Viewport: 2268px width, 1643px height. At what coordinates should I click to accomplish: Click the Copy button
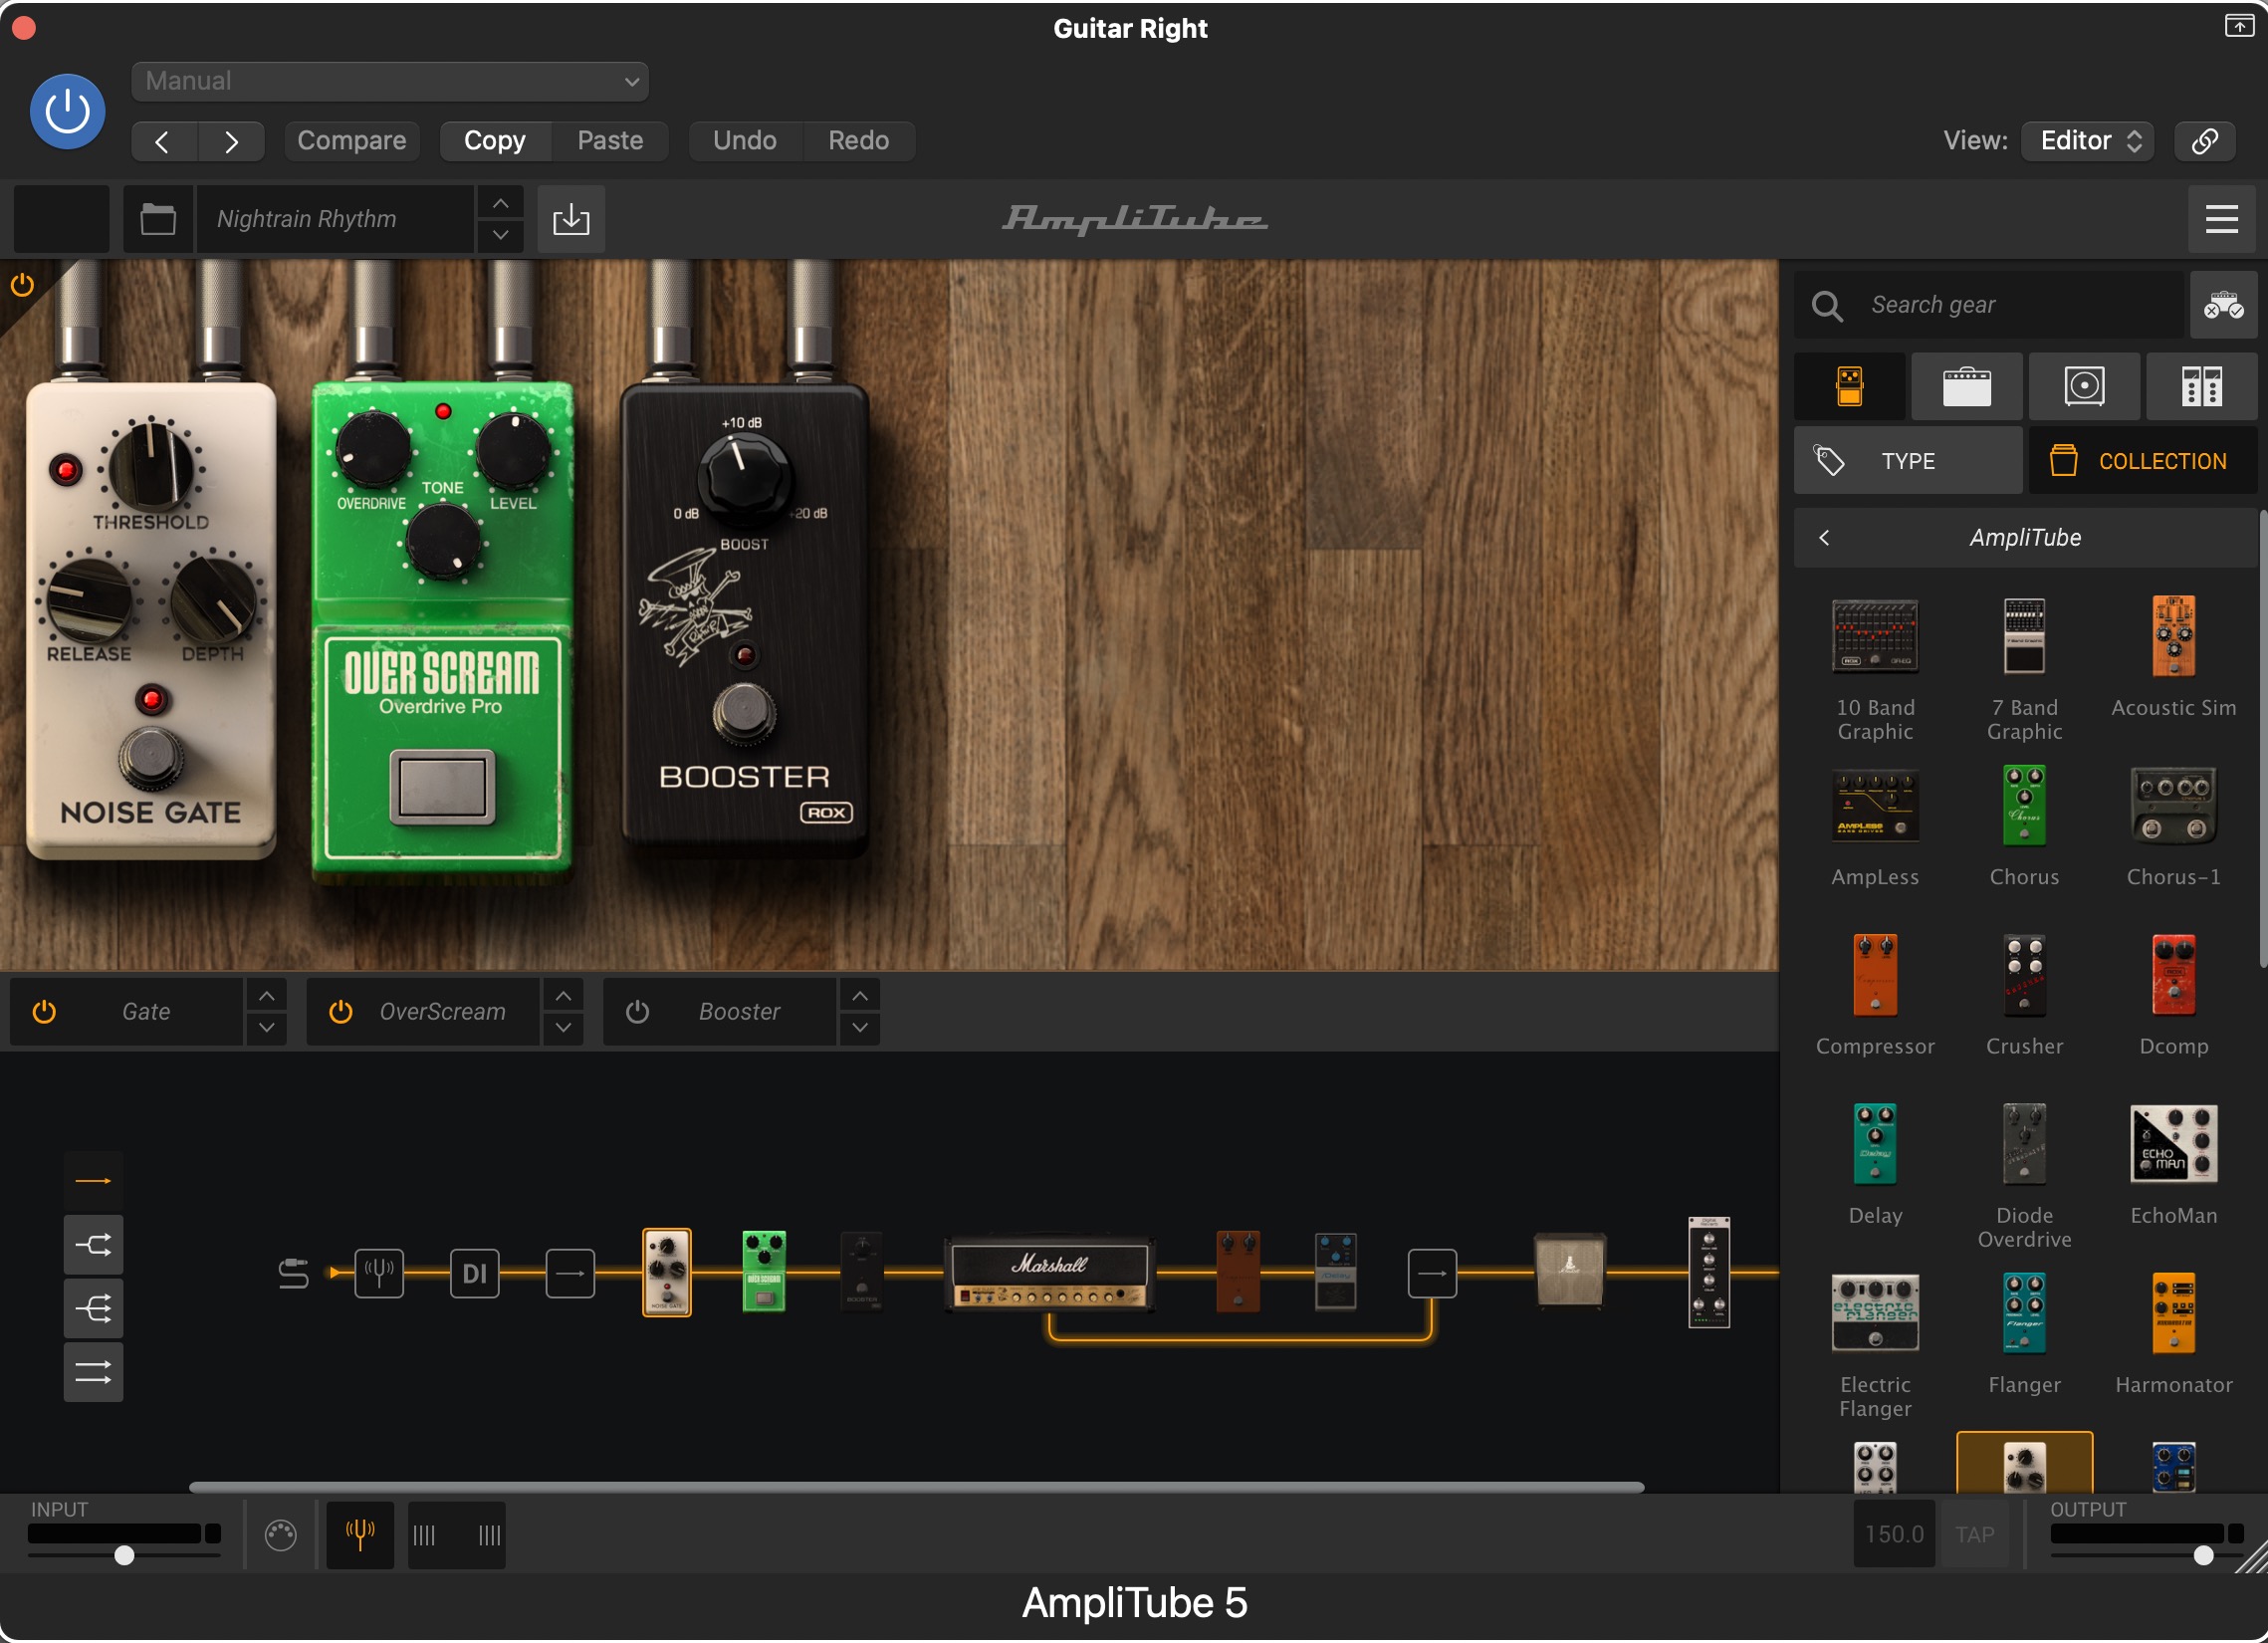tap(494, 140)
